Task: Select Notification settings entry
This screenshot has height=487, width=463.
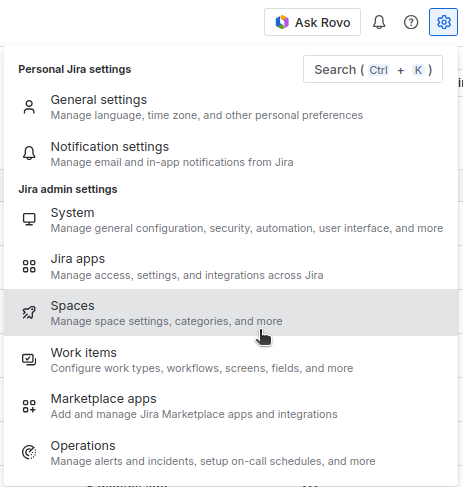Action: pyautogui.click(x=231, y=154)
